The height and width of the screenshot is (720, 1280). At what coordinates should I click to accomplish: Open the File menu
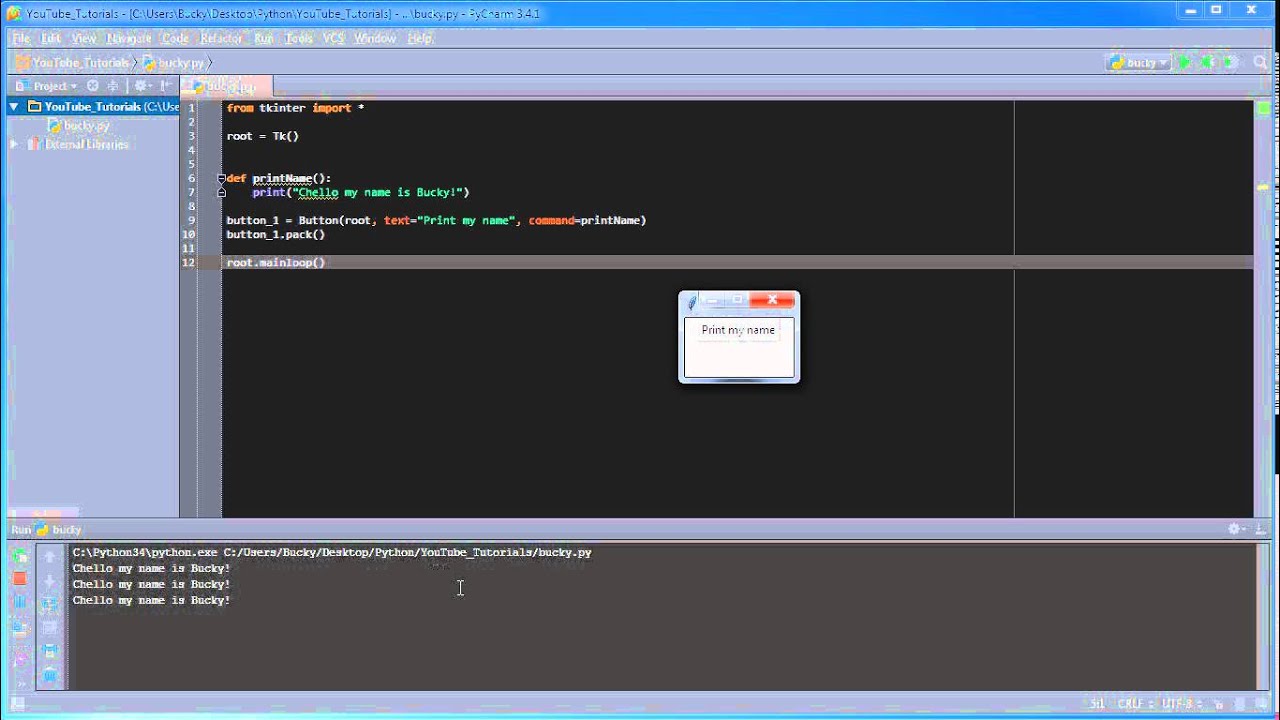[x=21, y=38]
